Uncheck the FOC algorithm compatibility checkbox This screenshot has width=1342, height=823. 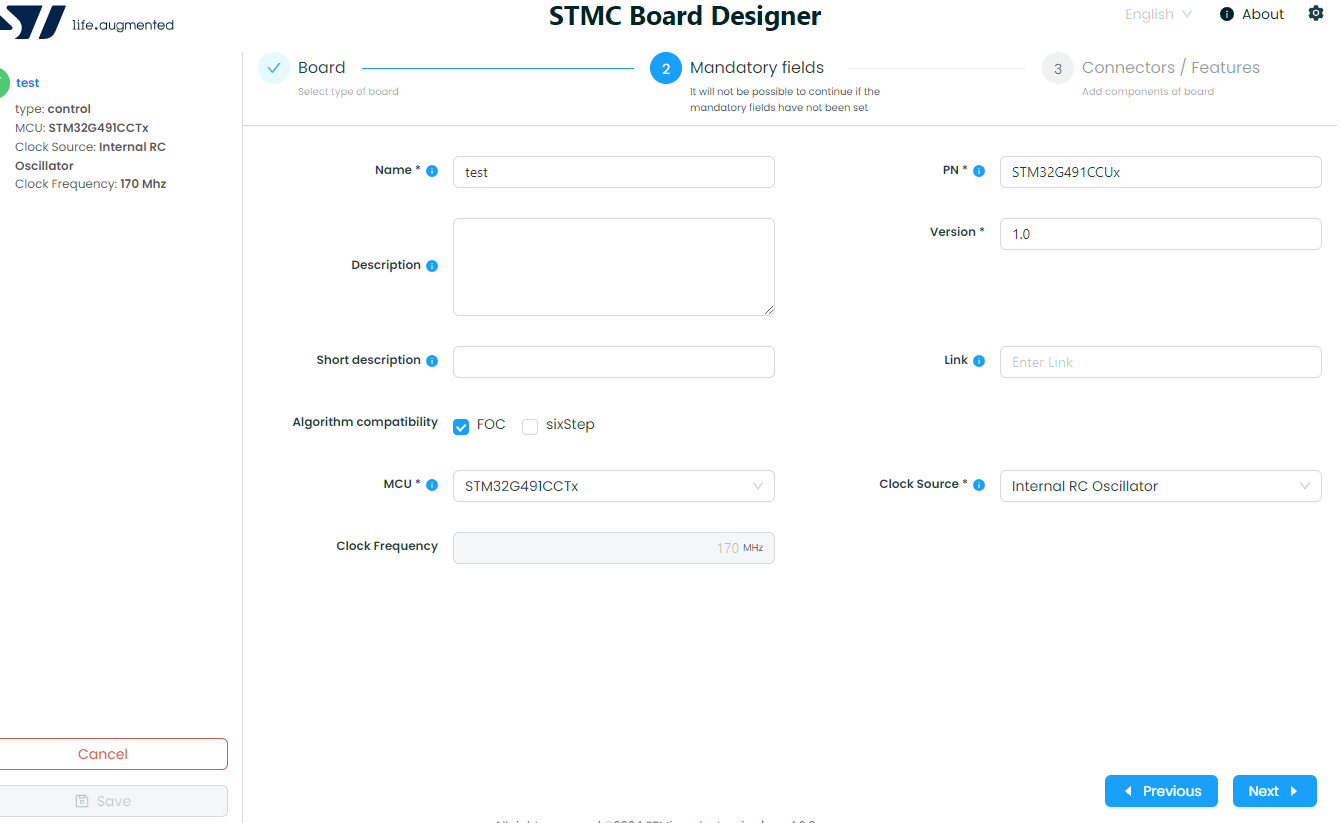point(461,426)
